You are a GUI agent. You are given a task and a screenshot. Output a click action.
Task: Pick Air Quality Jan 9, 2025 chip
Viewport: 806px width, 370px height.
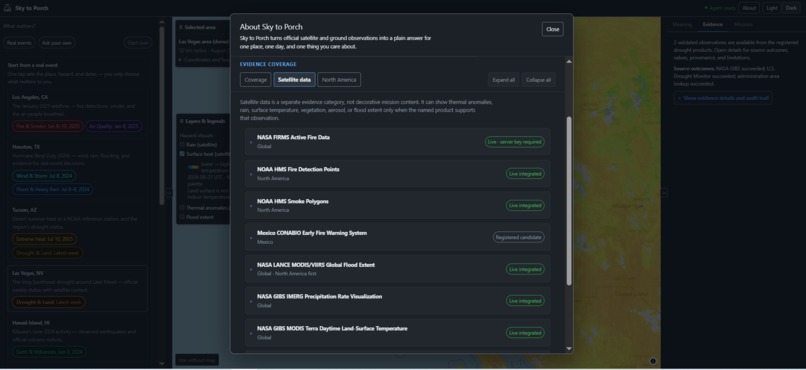[x=114, y=126]
